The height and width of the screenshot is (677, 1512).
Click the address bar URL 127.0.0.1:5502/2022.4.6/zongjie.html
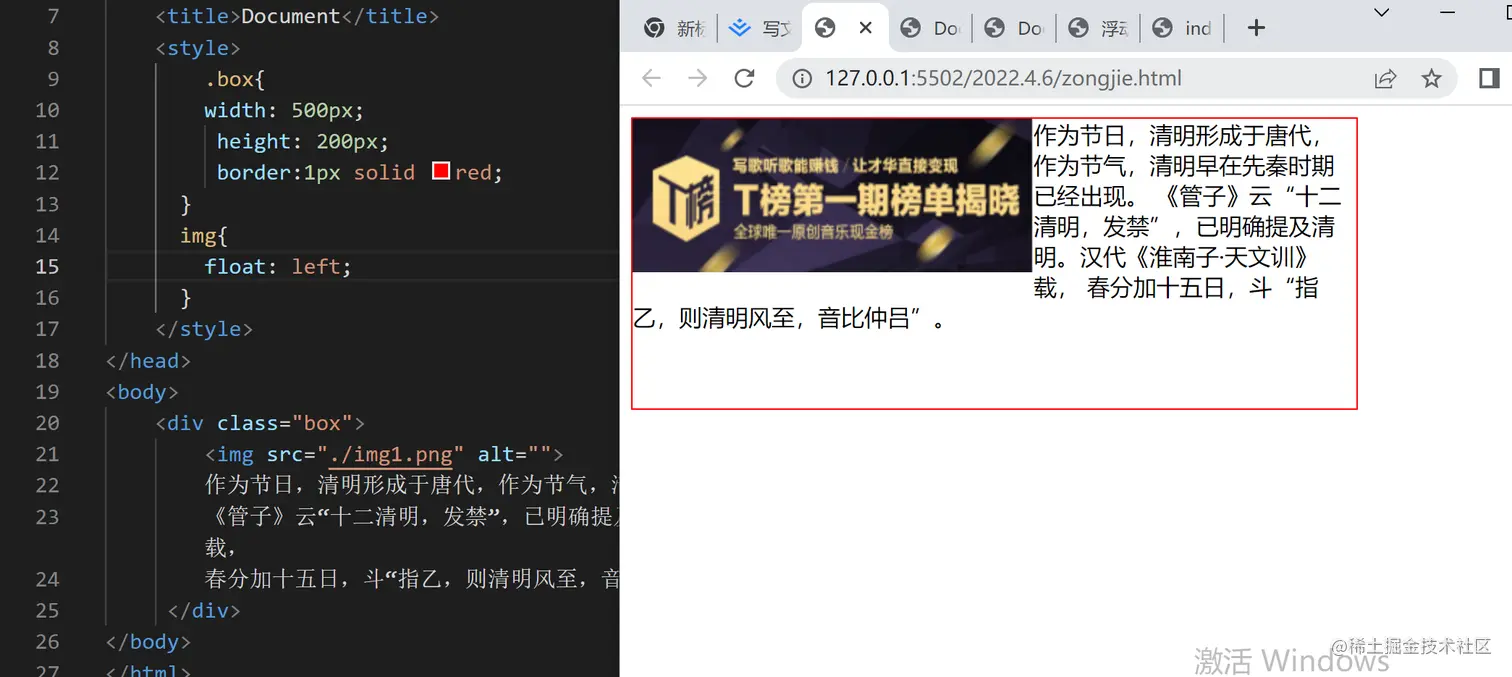click(1003, 78)
